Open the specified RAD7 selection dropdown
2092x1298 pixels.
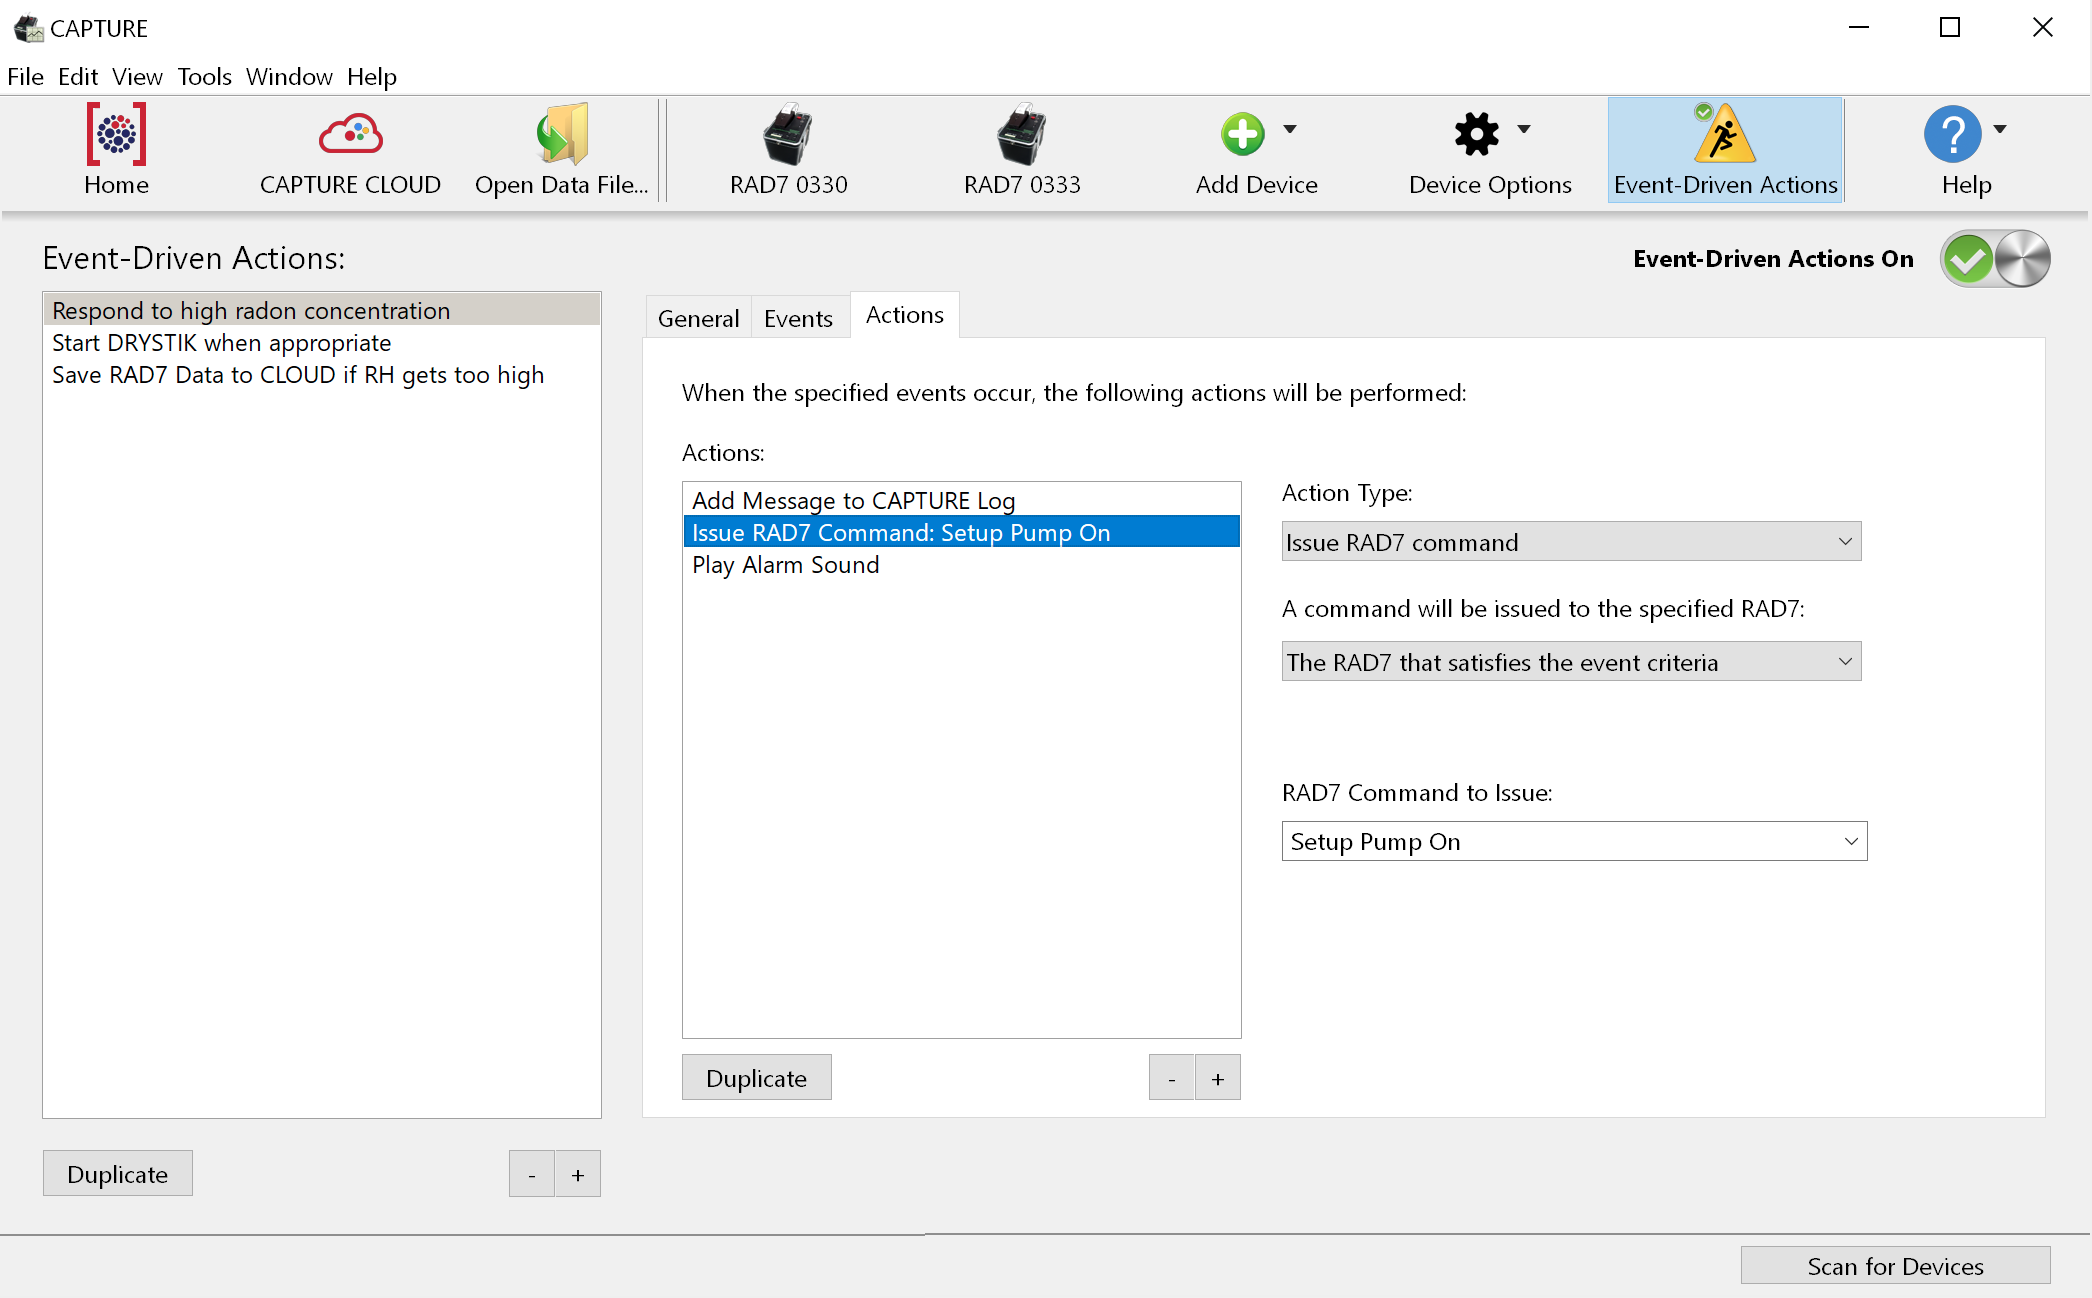point(1571,662)
